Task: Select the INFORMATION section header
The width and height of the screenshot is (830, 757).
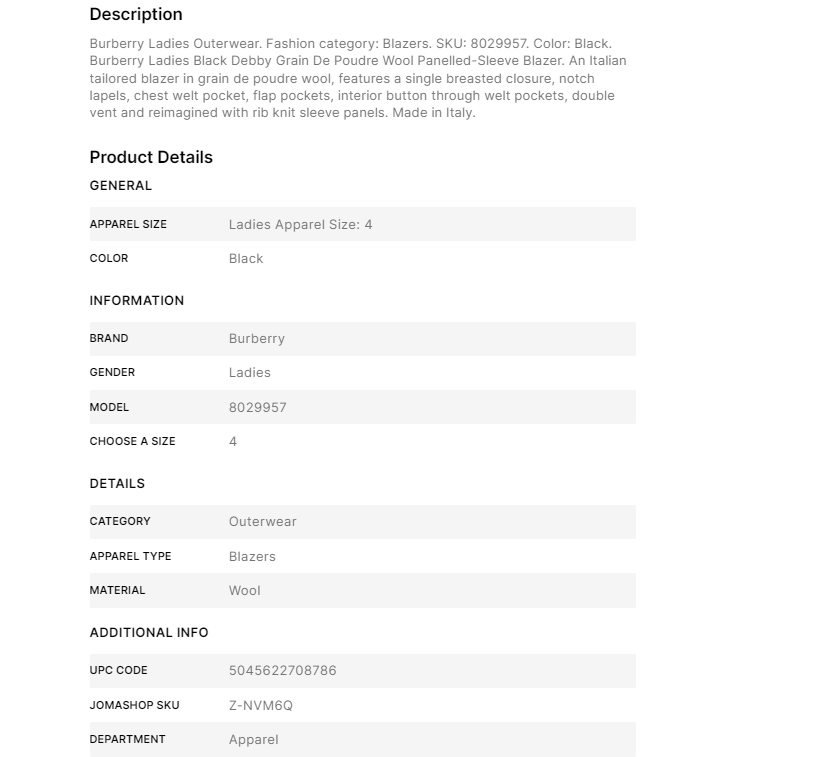Action: point(137,300)
